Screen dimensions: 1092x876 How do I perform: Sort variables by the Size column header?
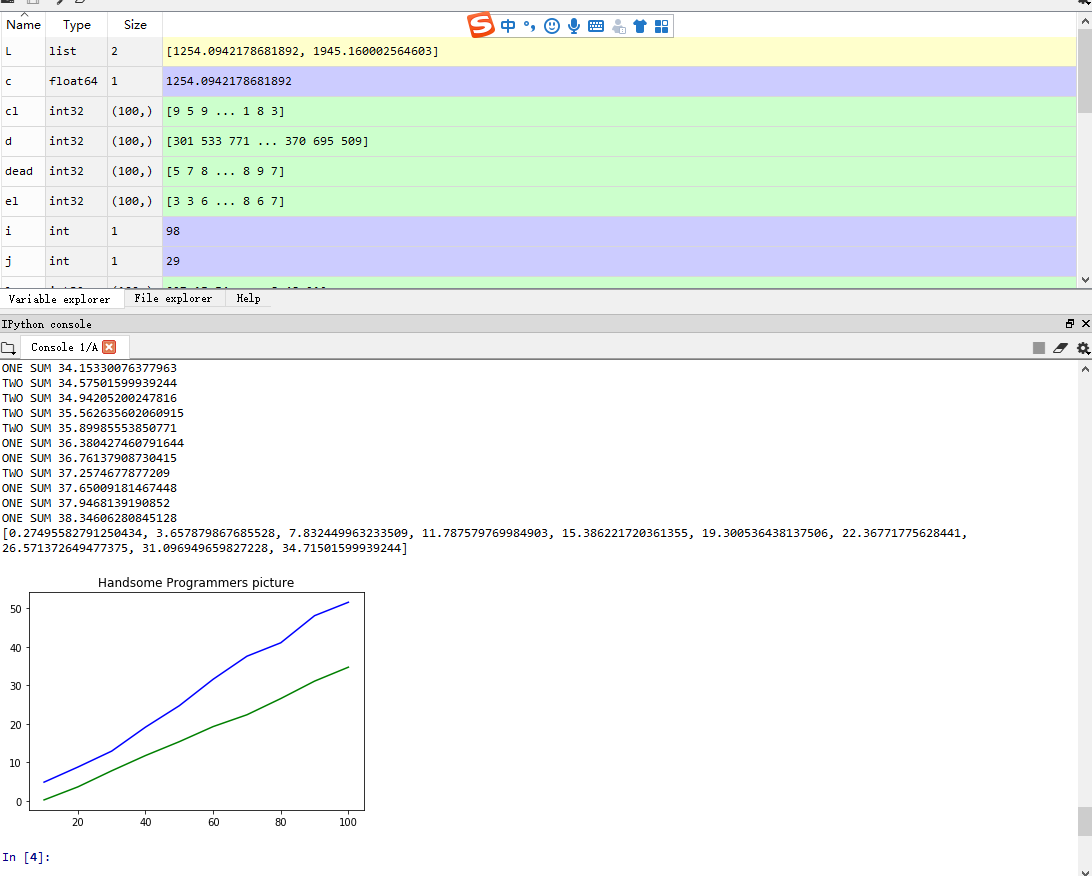point(135,24)
